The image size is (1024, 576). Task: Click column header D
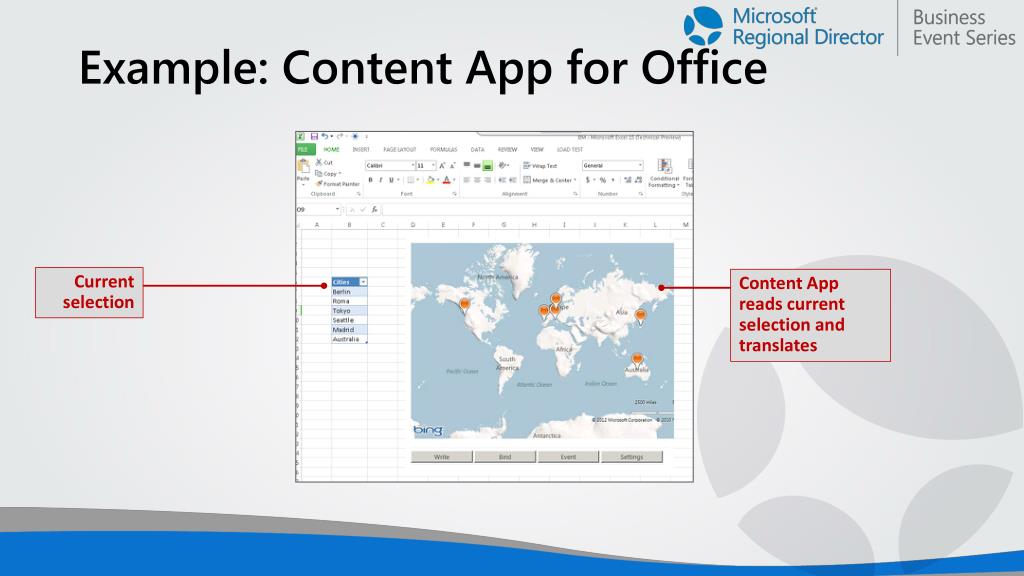point(413,225)
